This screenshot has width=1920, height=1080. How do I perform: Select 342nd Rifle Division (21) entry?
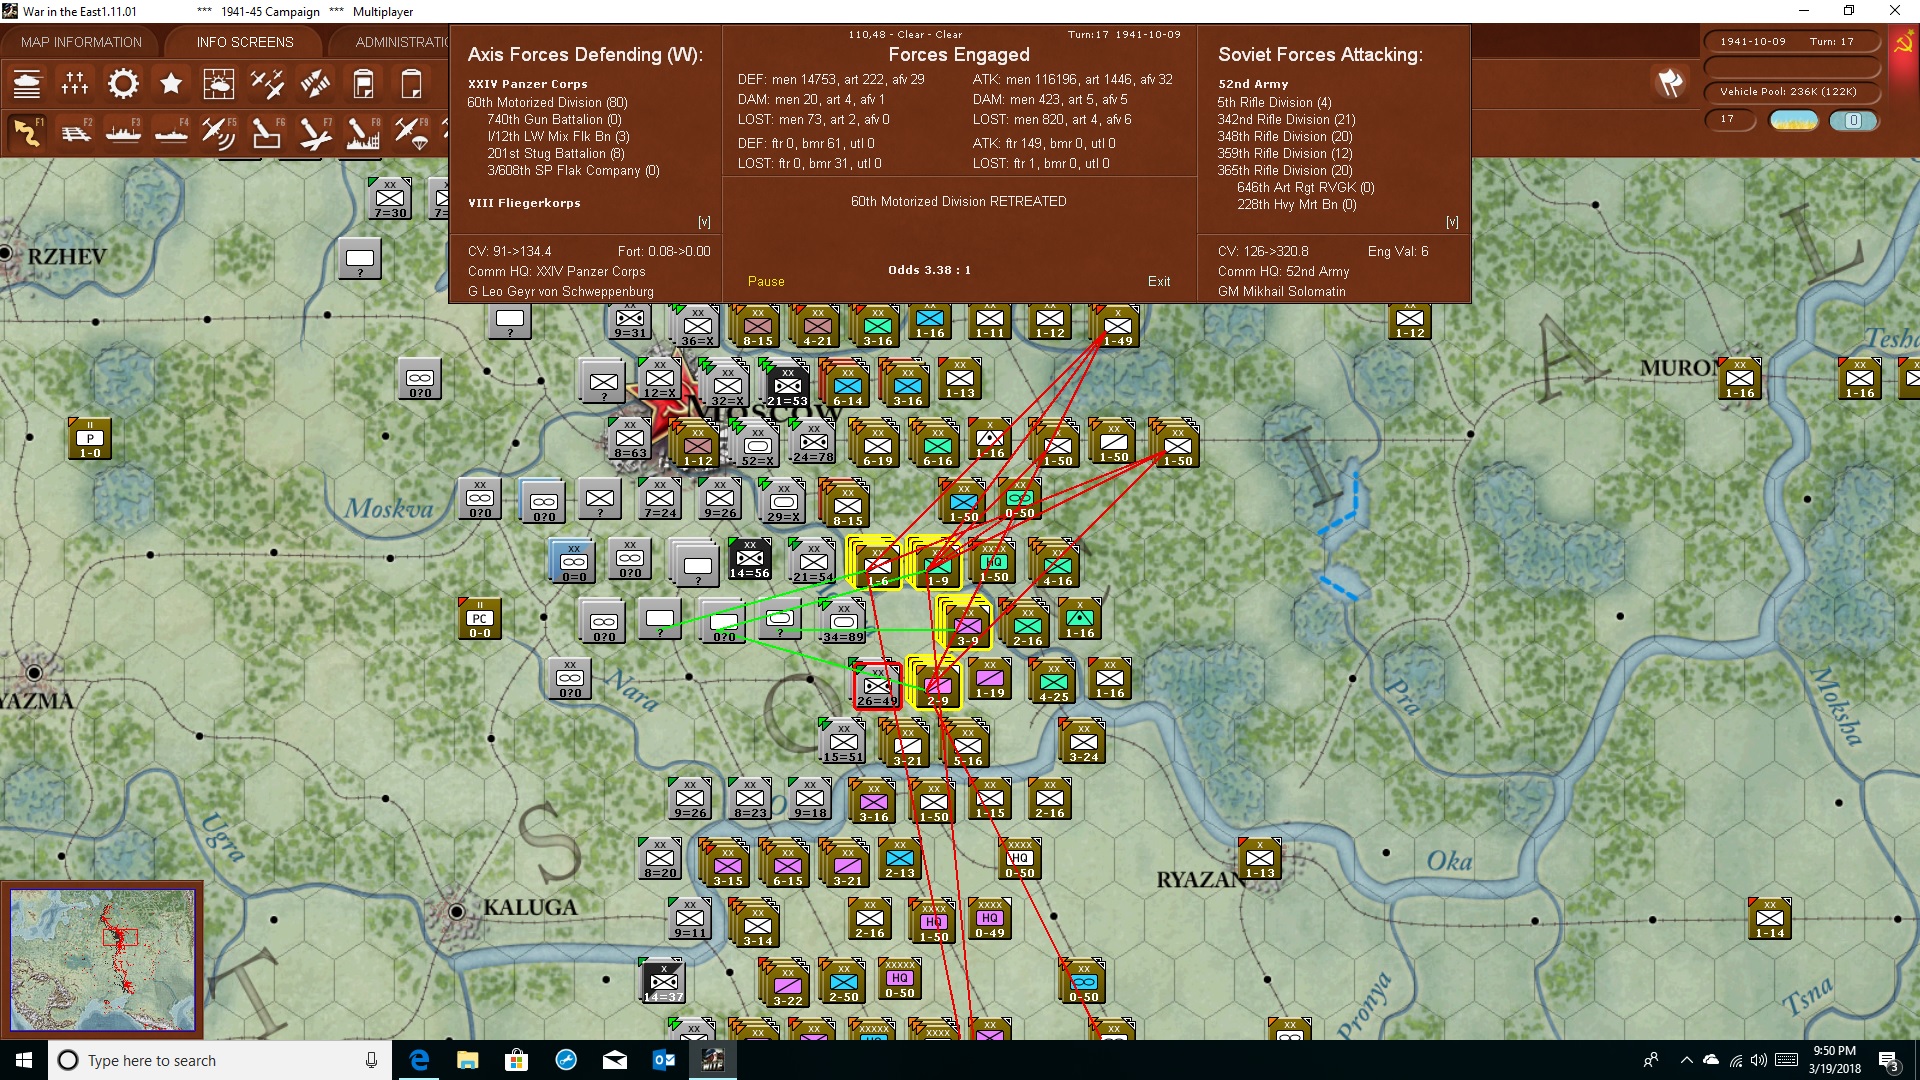pyautogui.click(x=1286, y=119)
